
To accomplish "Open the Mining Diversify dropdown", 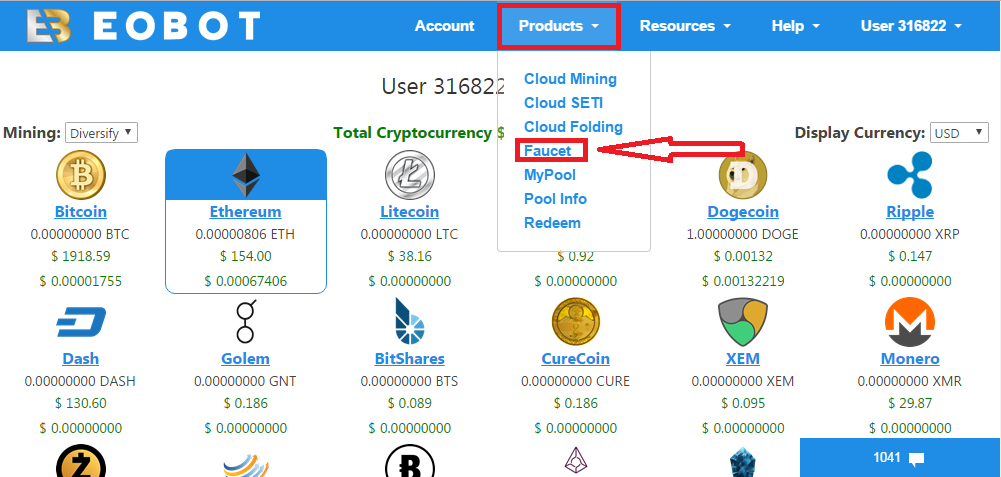I will 102,133.
